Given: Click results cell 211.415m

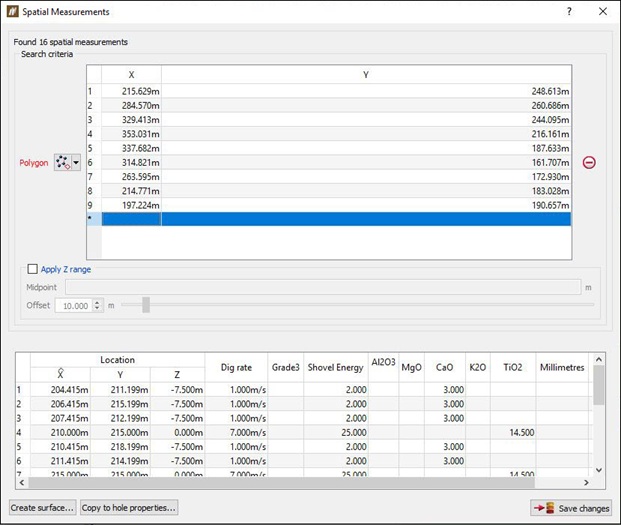Looking at the screenshot, I should coord(60,461).
